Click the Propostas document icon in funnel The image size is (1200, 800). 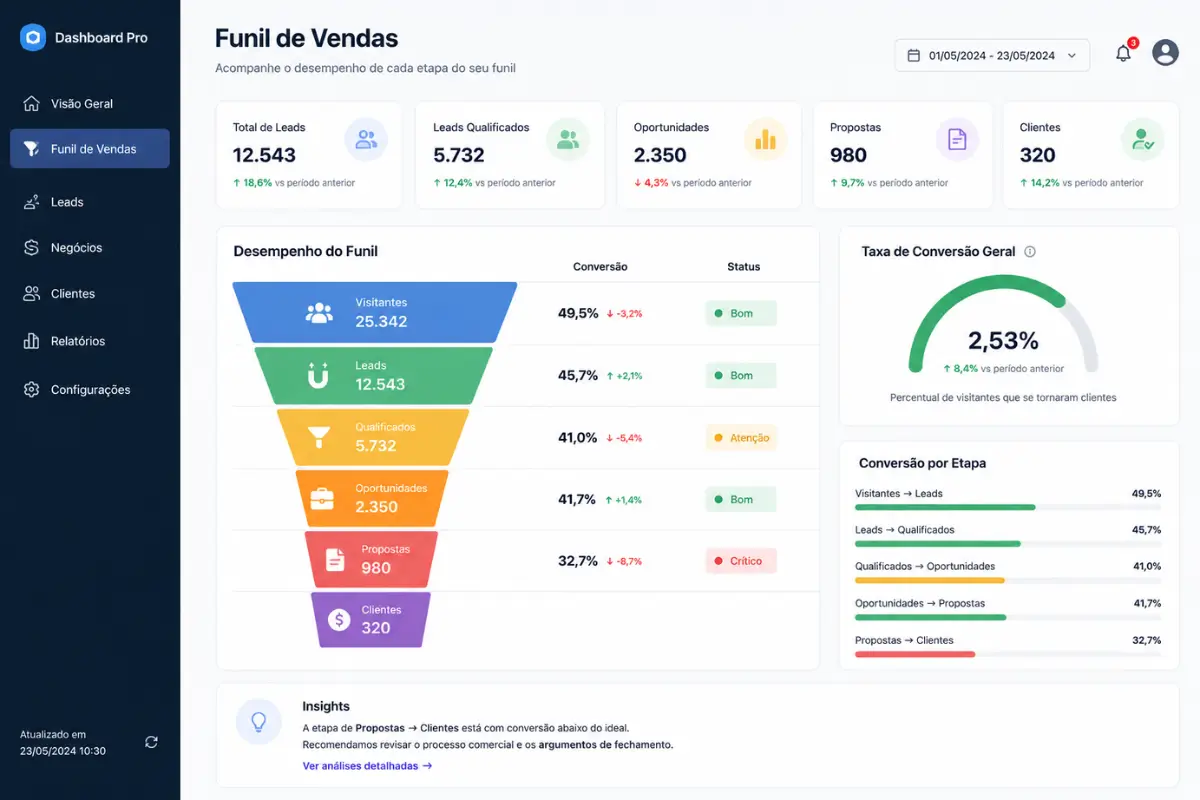pyautogui.click(x=335, y=560)
